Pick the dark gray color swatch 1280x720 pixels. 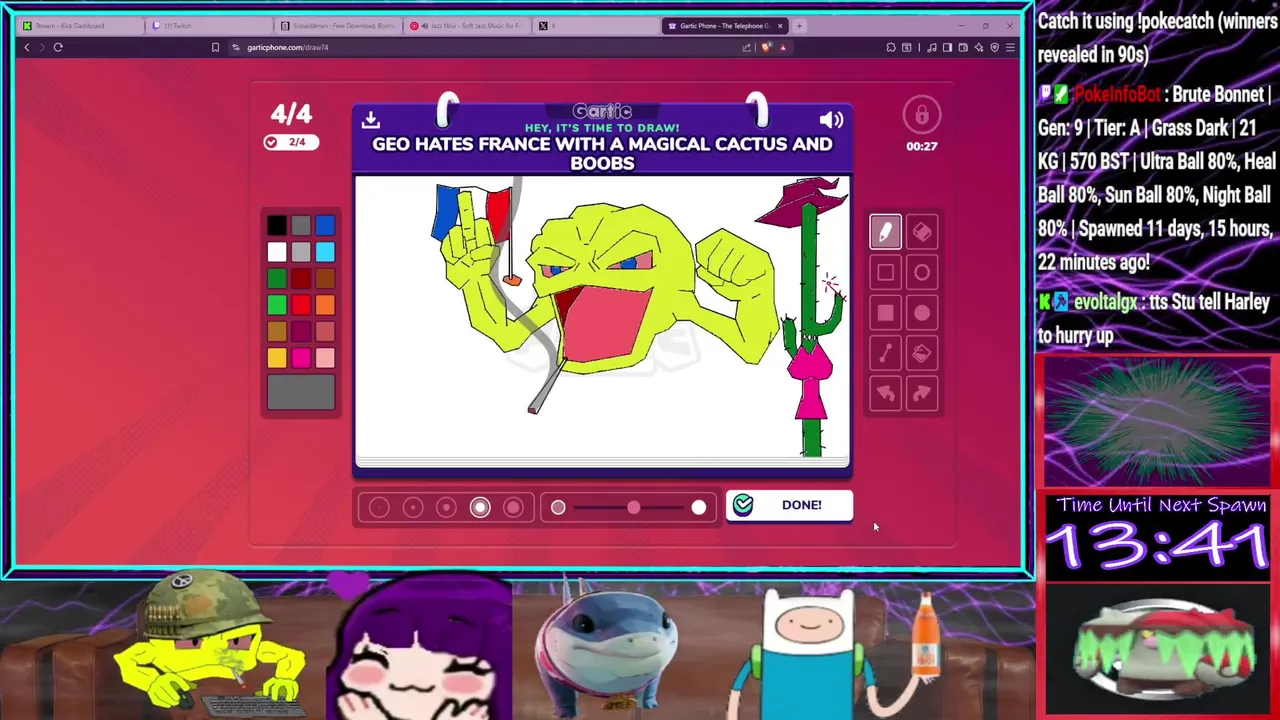301,226
